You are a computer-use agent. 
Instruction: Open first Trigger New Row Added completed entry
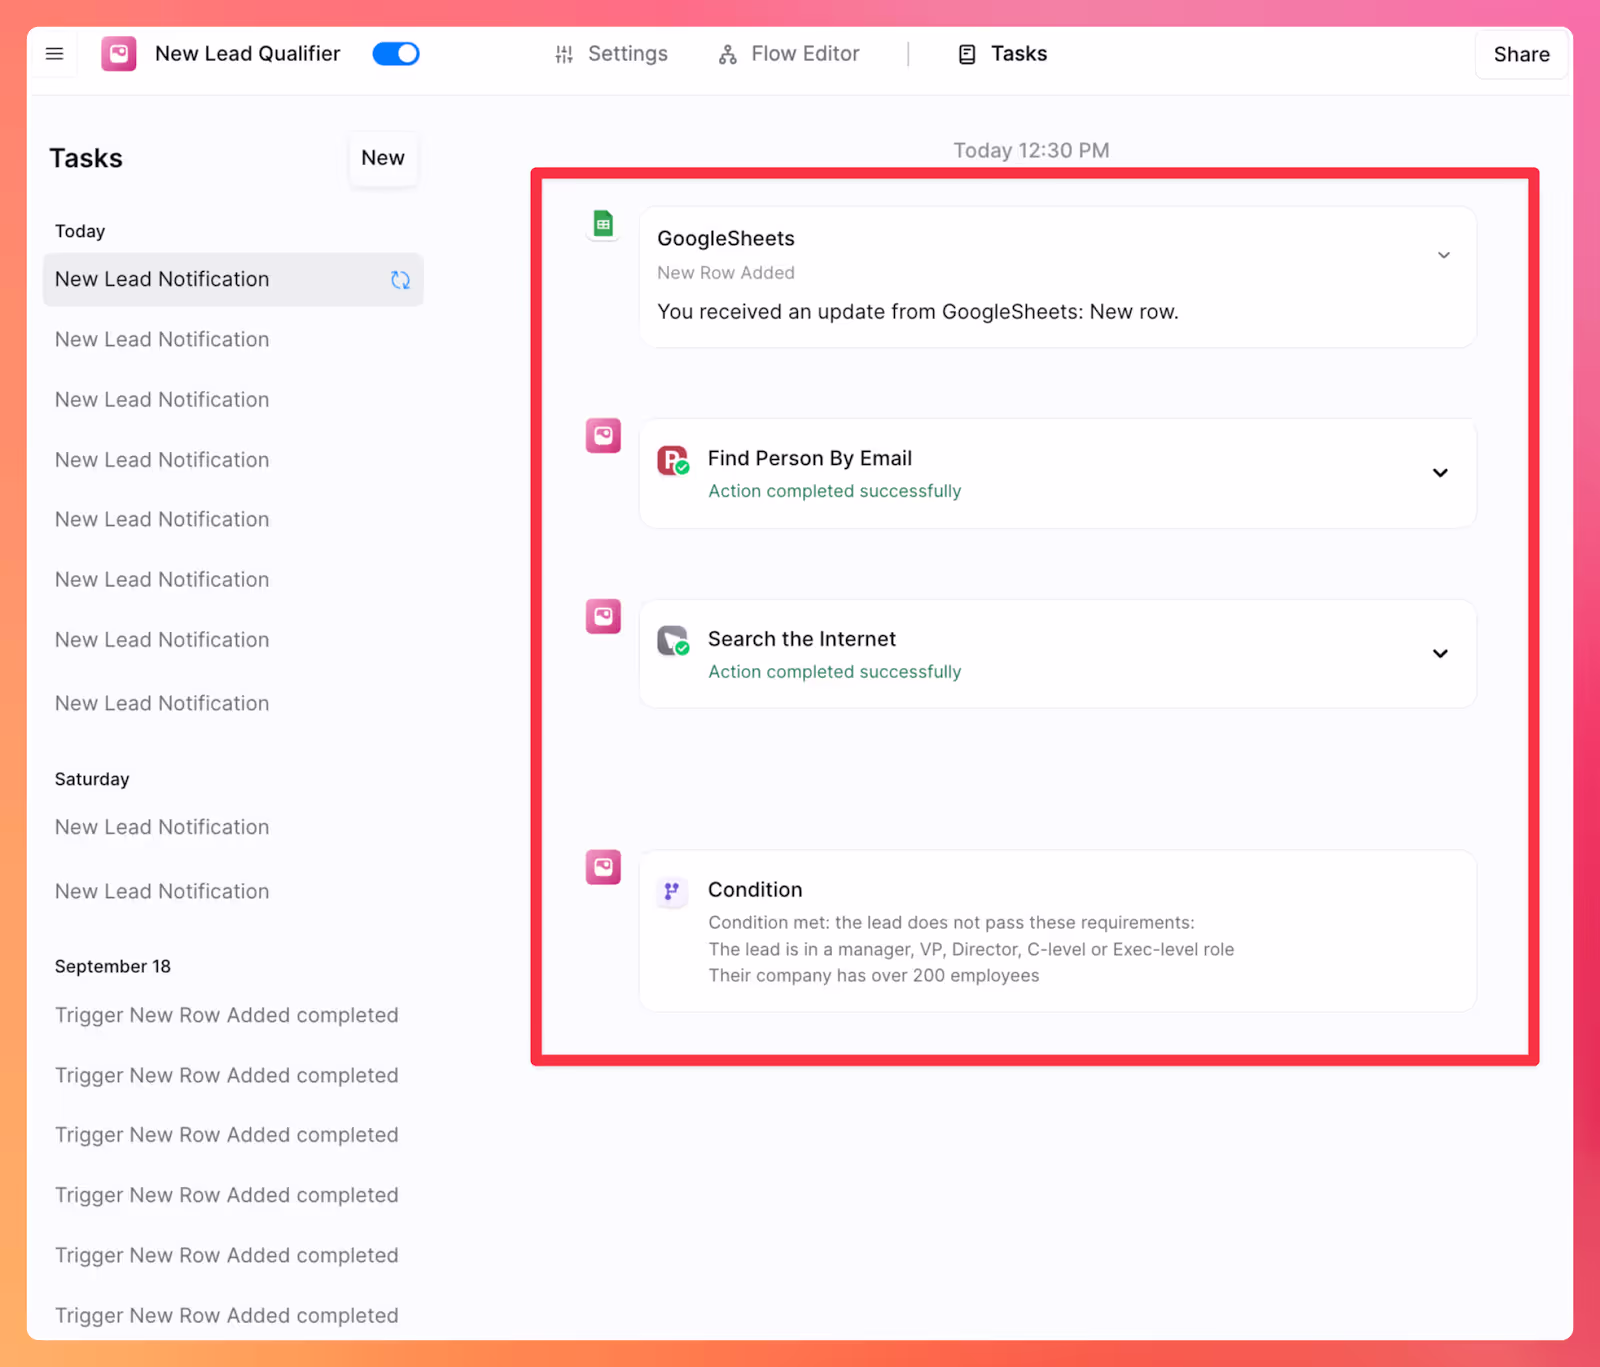(227, 1015)
